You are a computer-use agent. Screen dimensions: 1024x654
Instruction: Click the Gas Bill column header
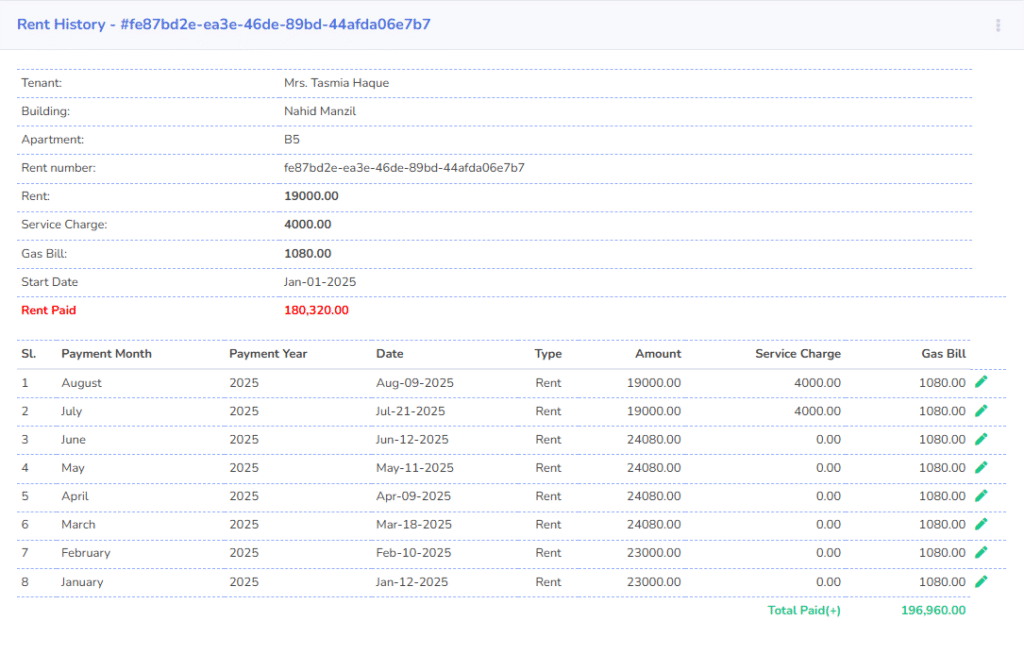[x=944, y=353]
